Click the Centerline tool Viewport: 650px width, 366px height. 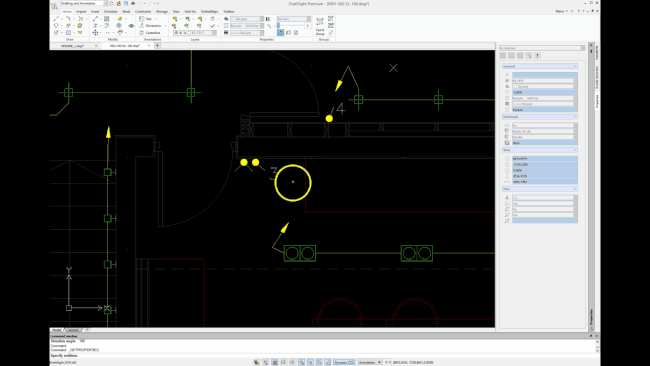[150, 33]
